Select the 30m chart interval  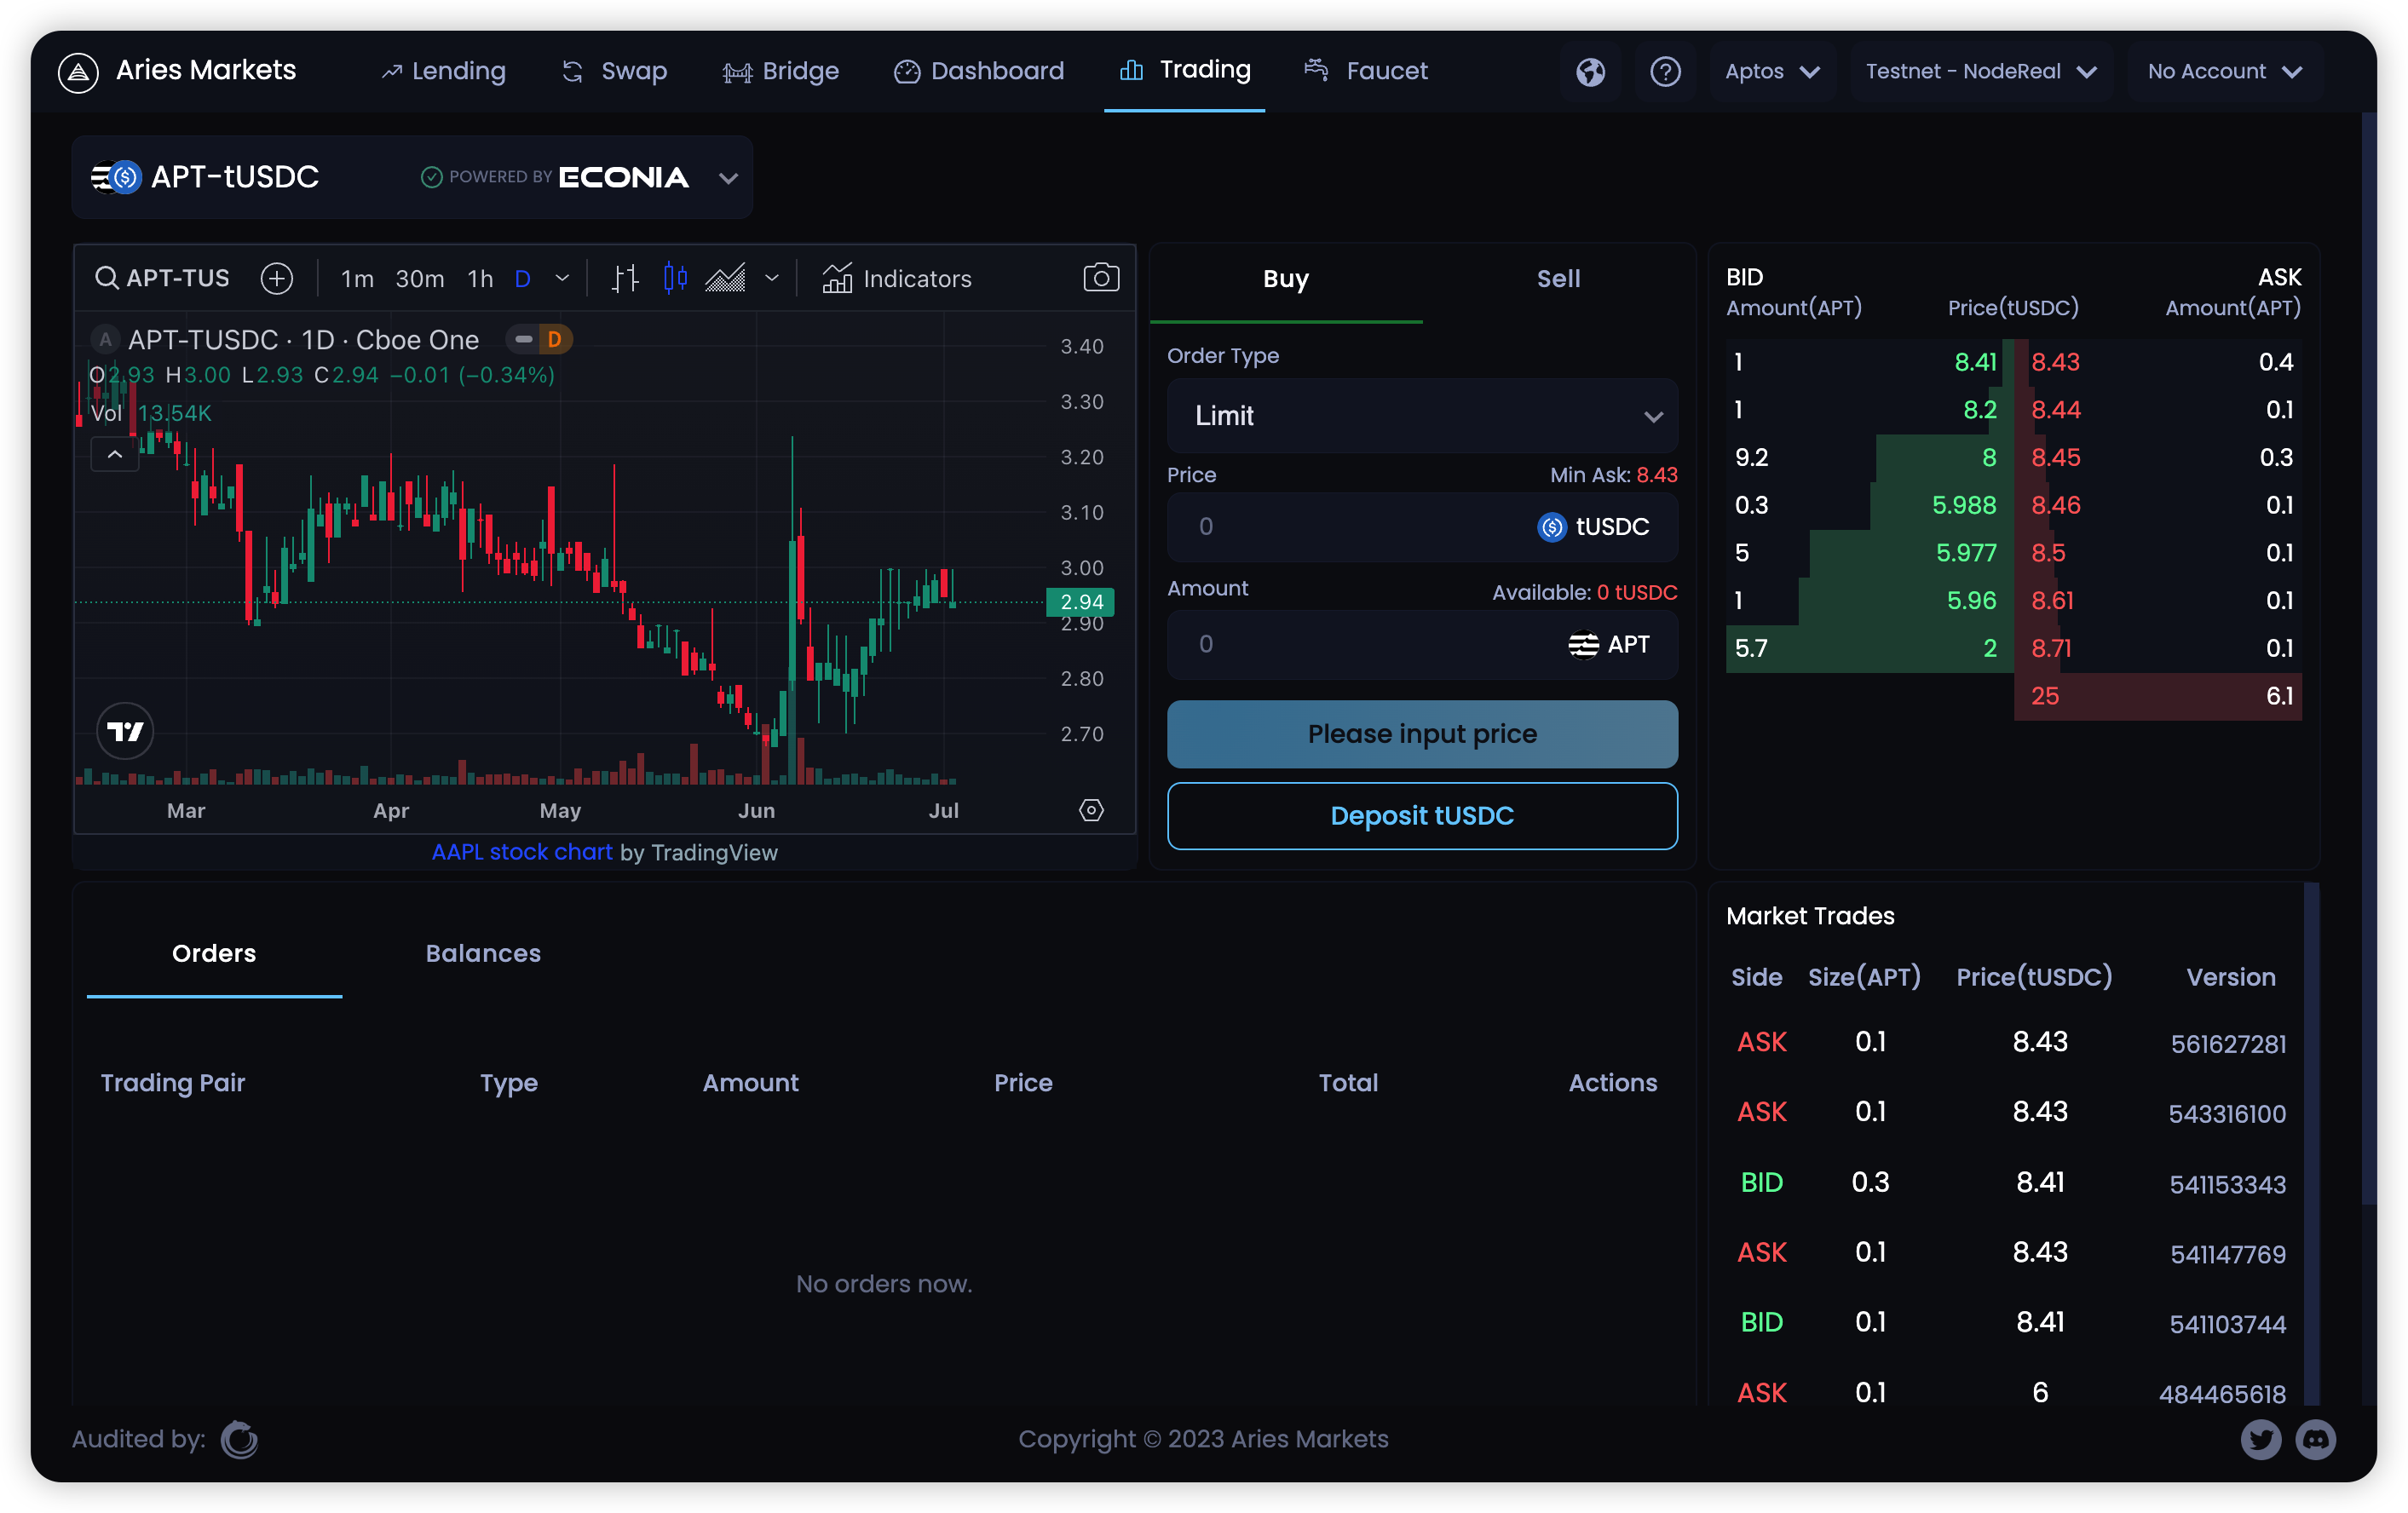point(419,279)
